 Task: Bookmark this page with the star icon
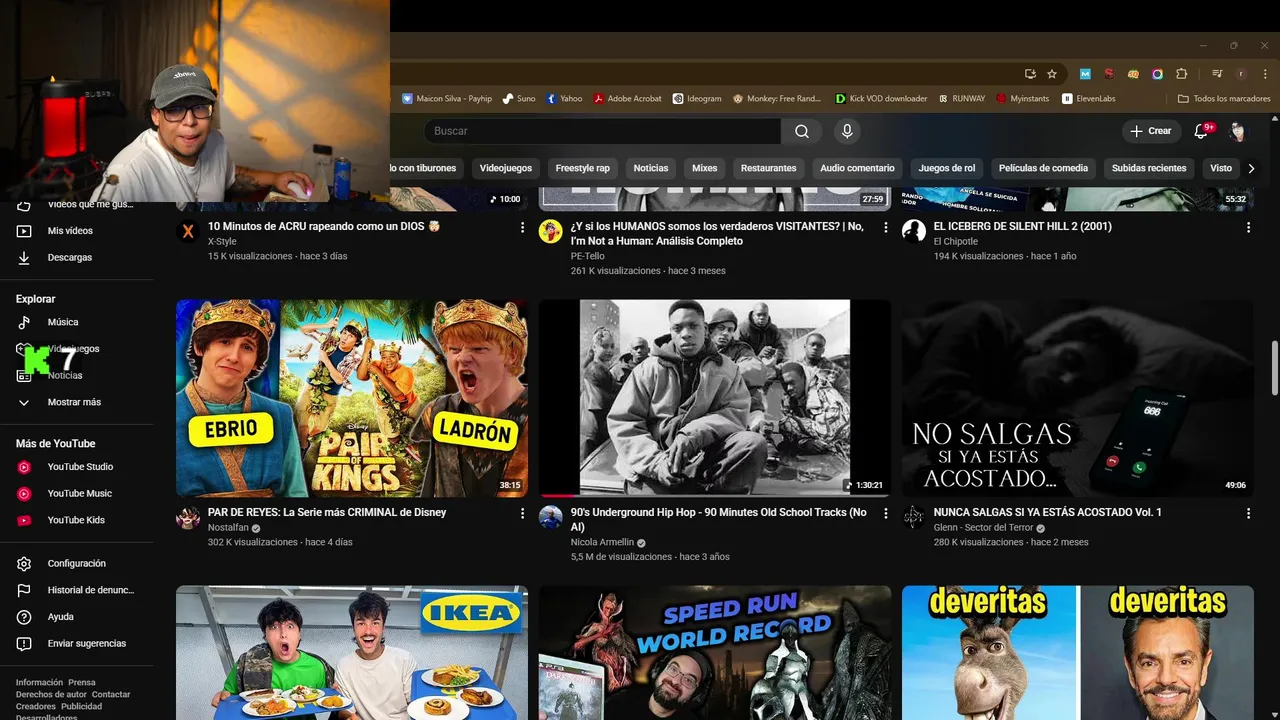1052,74
